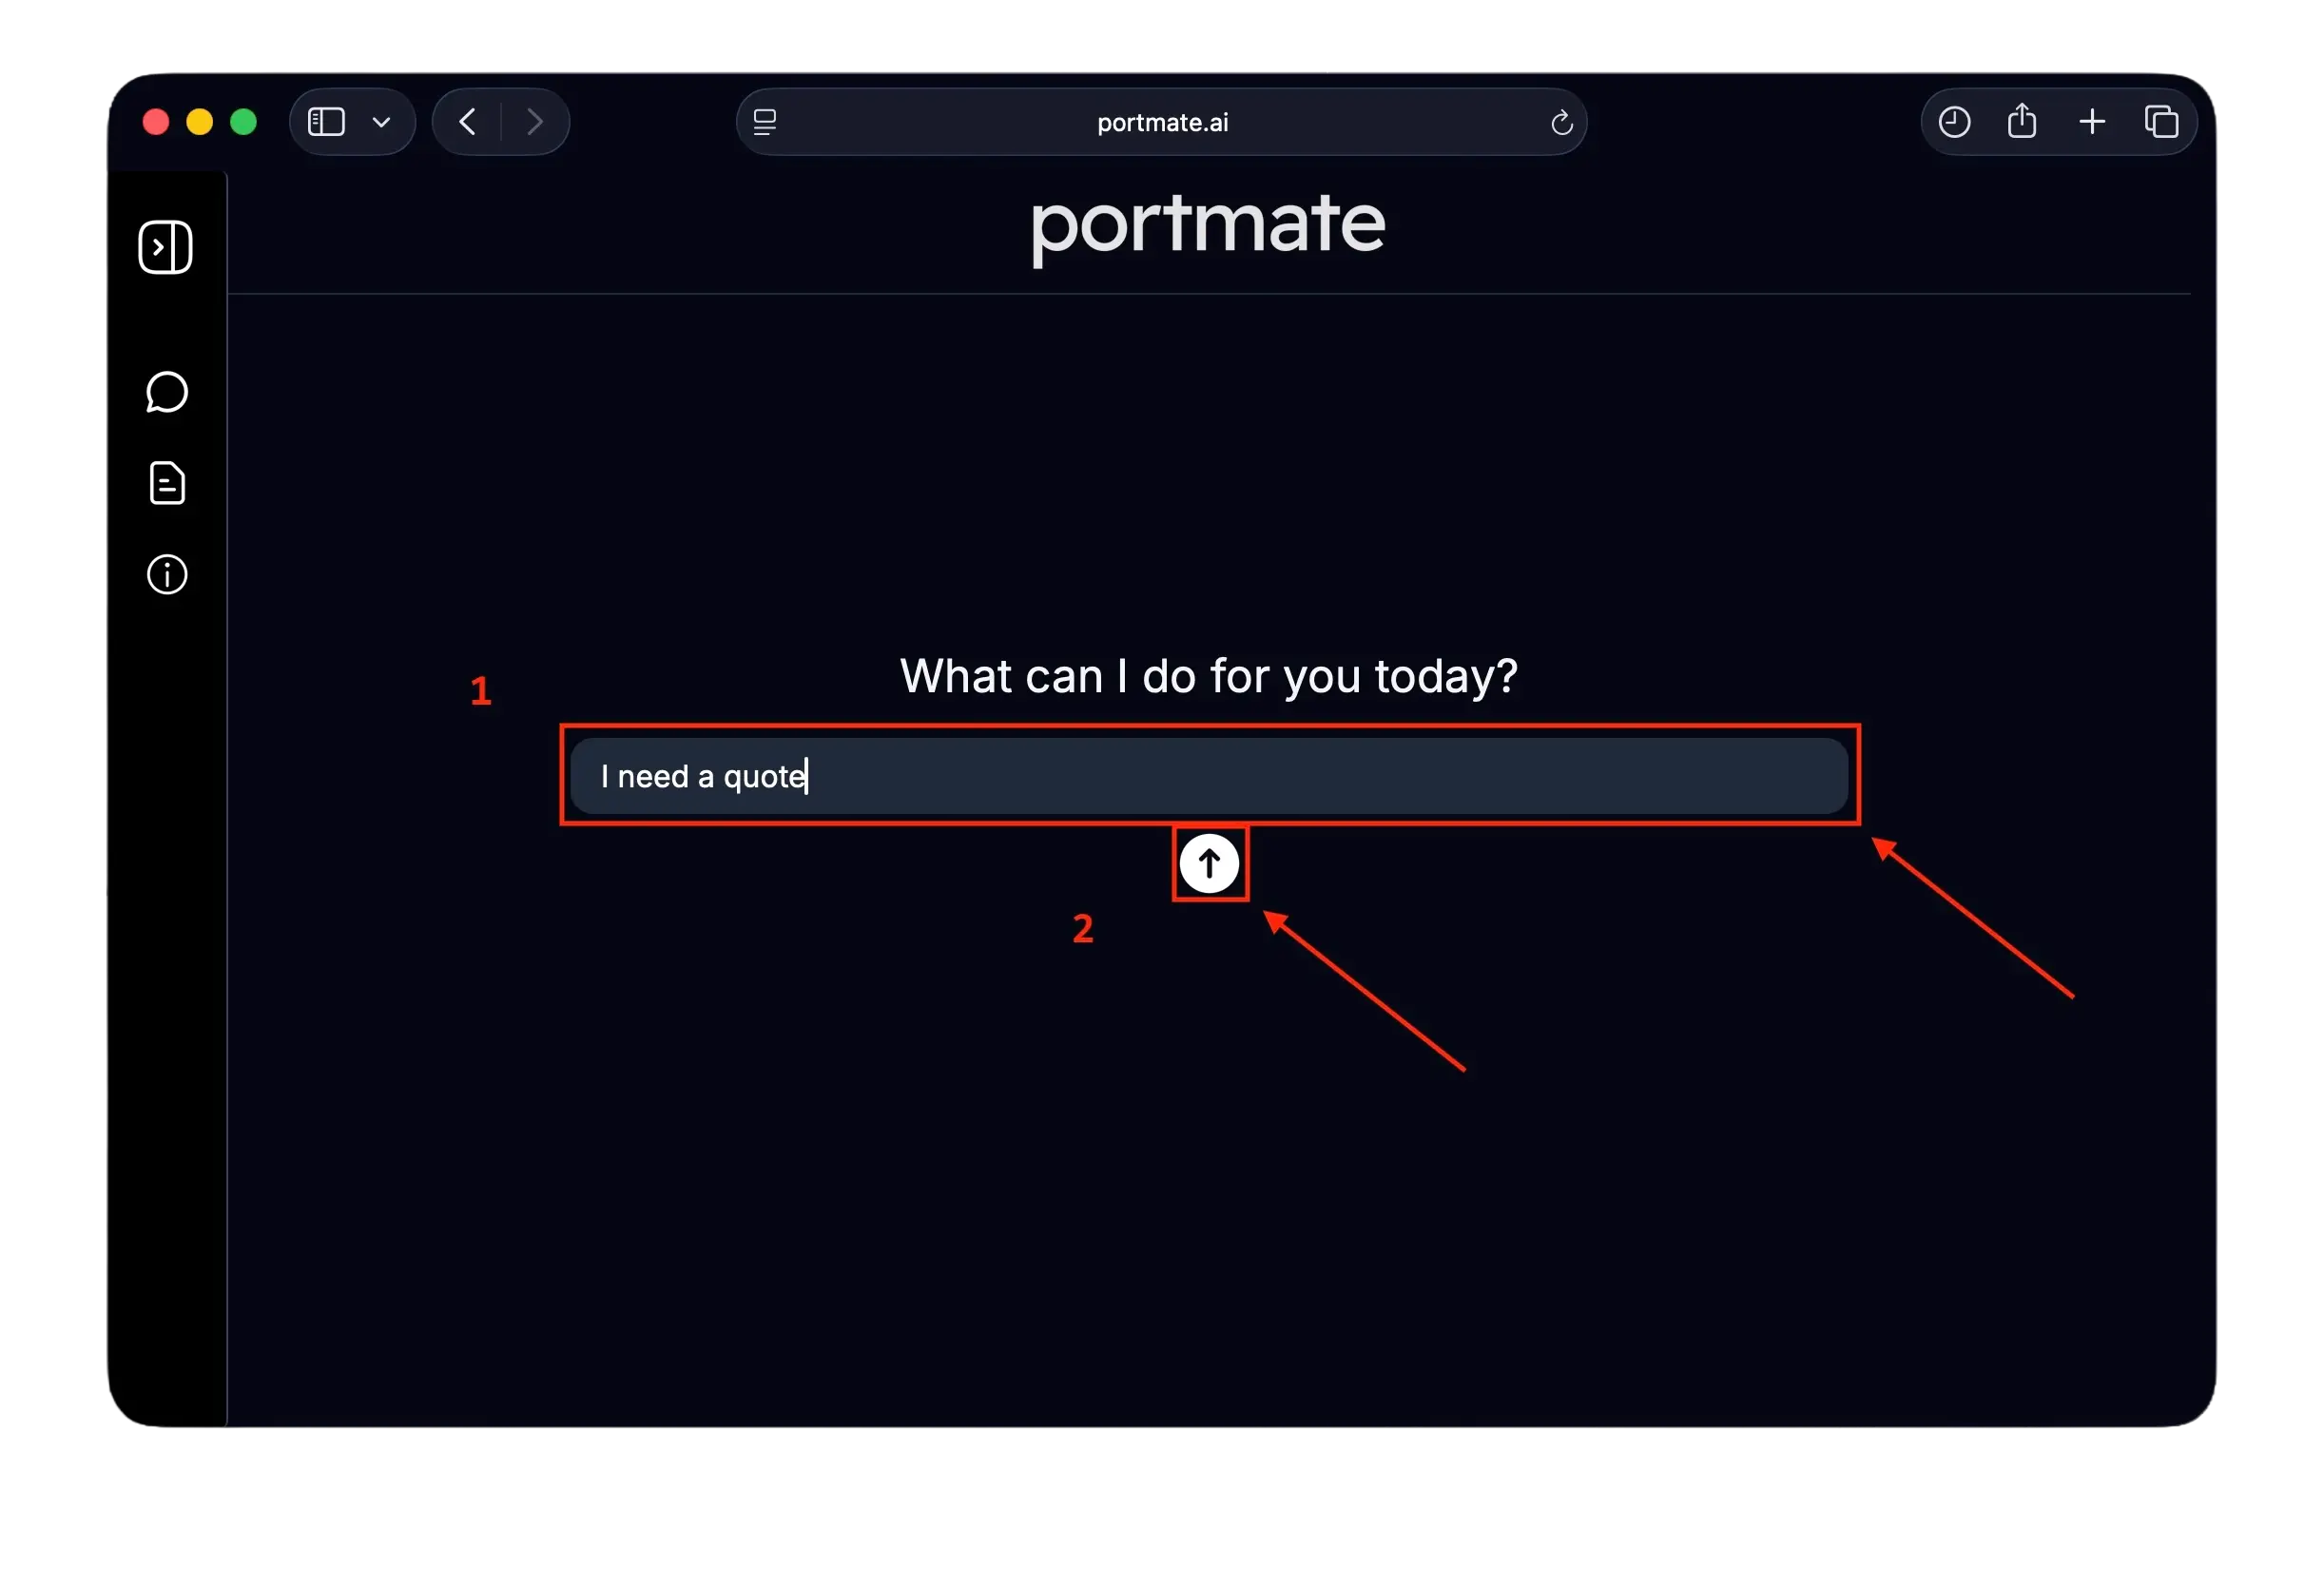Click the yellow minimize window button

(x=199, y=122)
